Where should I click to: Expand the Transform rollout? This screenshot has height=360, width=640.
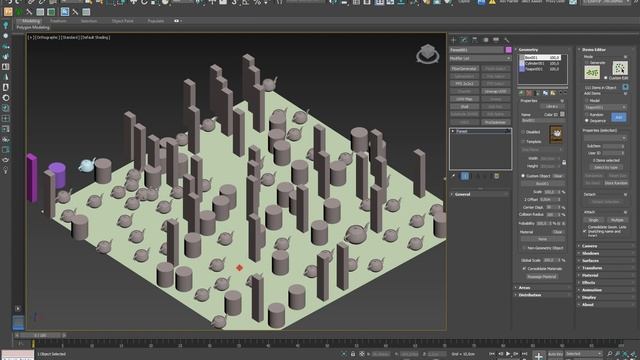(x=607, y=268)
